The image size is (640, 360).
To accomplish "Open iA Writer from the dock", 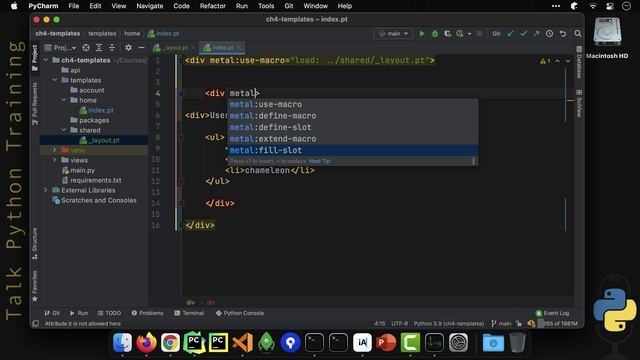I will 362,342.
